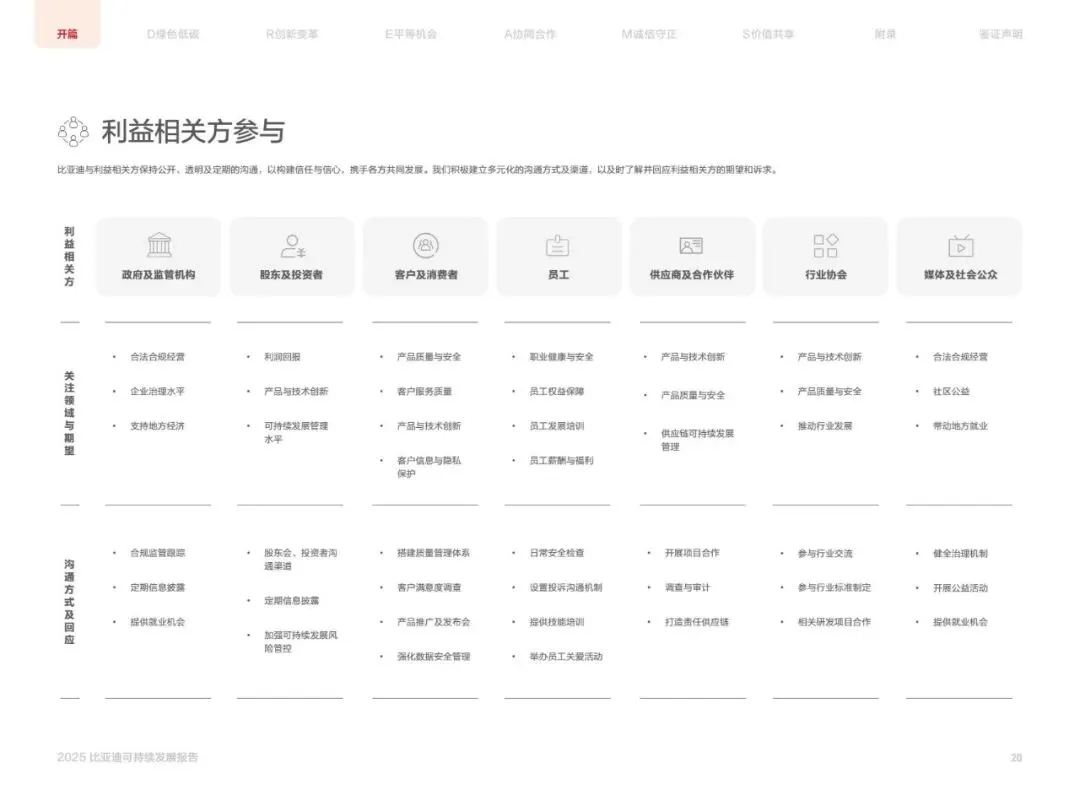
Task: Click 供应链可持续发展管理 item
Action: tap(698, 440)
